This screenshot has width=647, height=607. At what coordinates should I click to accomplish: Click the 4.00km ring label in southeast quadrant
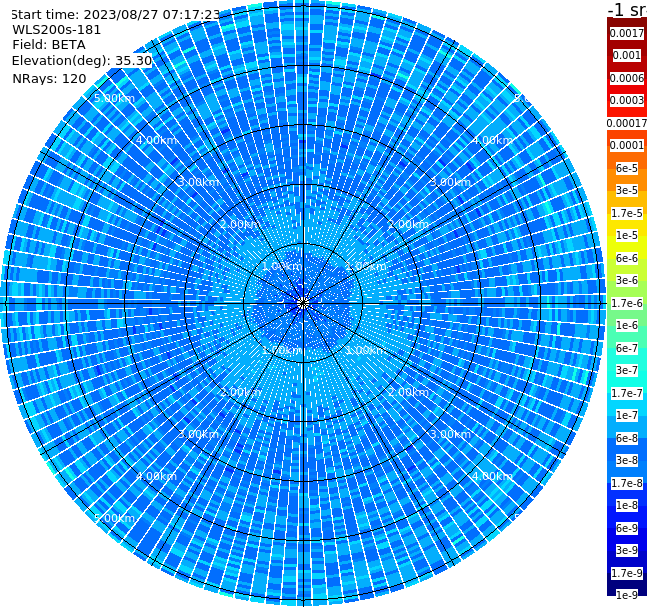(492, 476)
